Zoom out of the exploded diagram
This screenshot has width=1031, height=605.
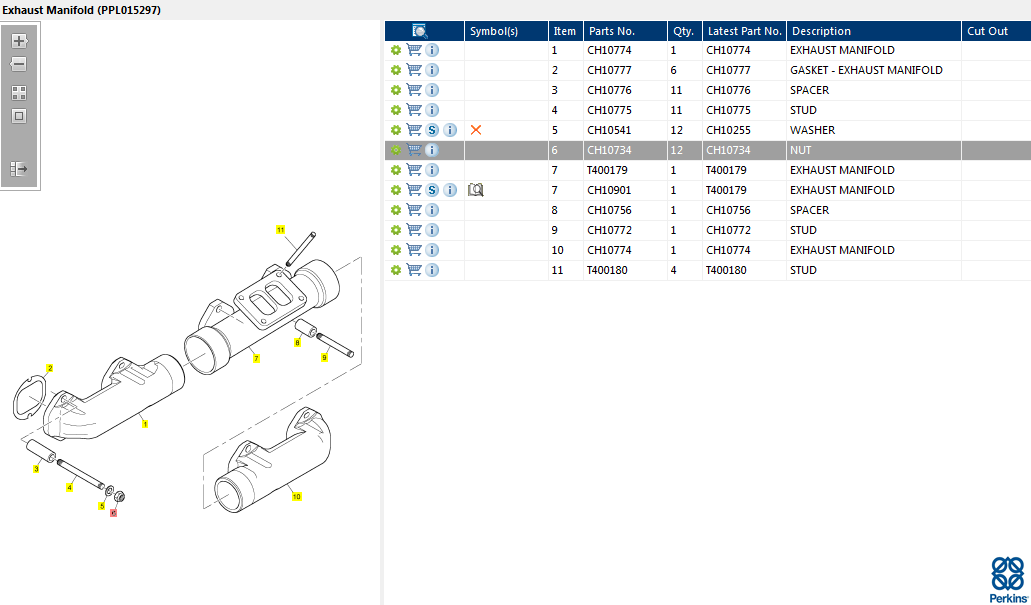[19, 65]
